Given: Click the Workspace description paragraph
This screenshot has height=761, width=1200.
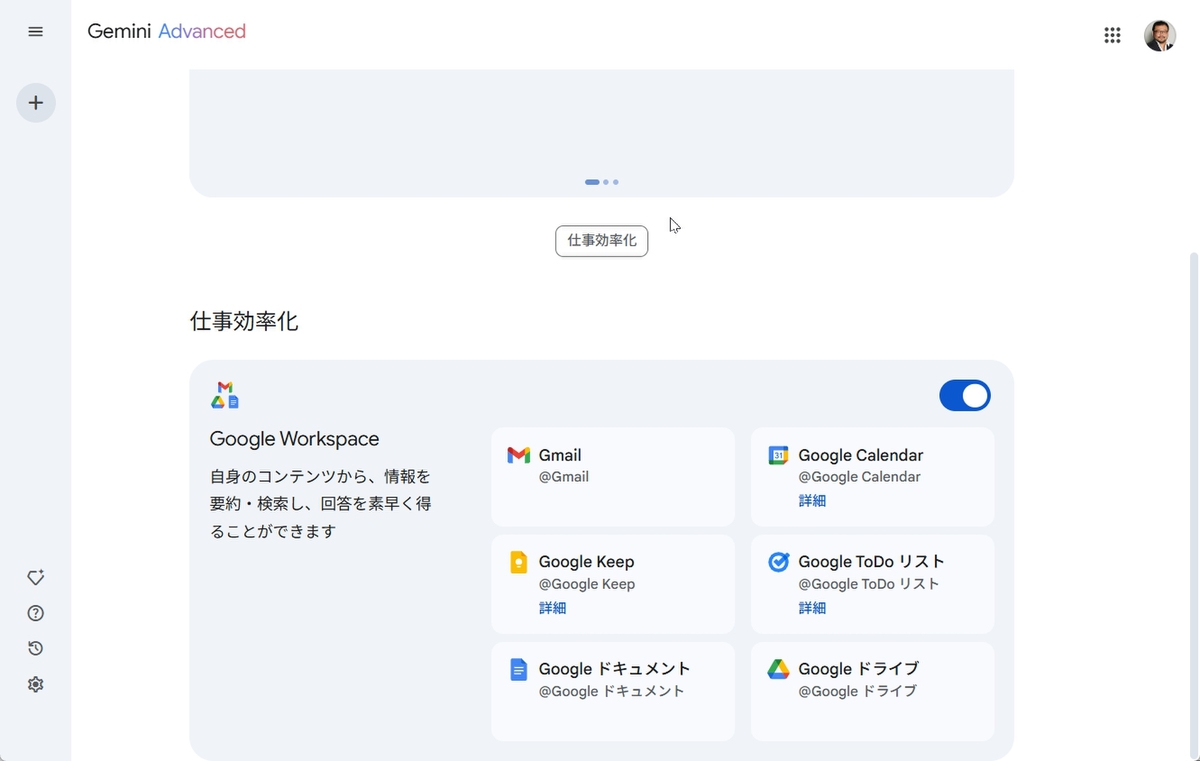Looking at the screenshot, I should tap(321, 504).
